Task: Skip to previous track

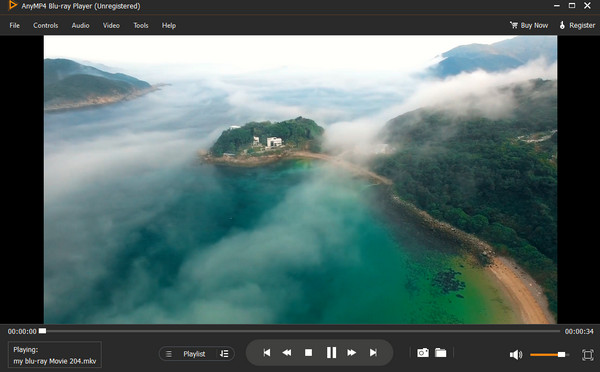Action: click(267, 352)
